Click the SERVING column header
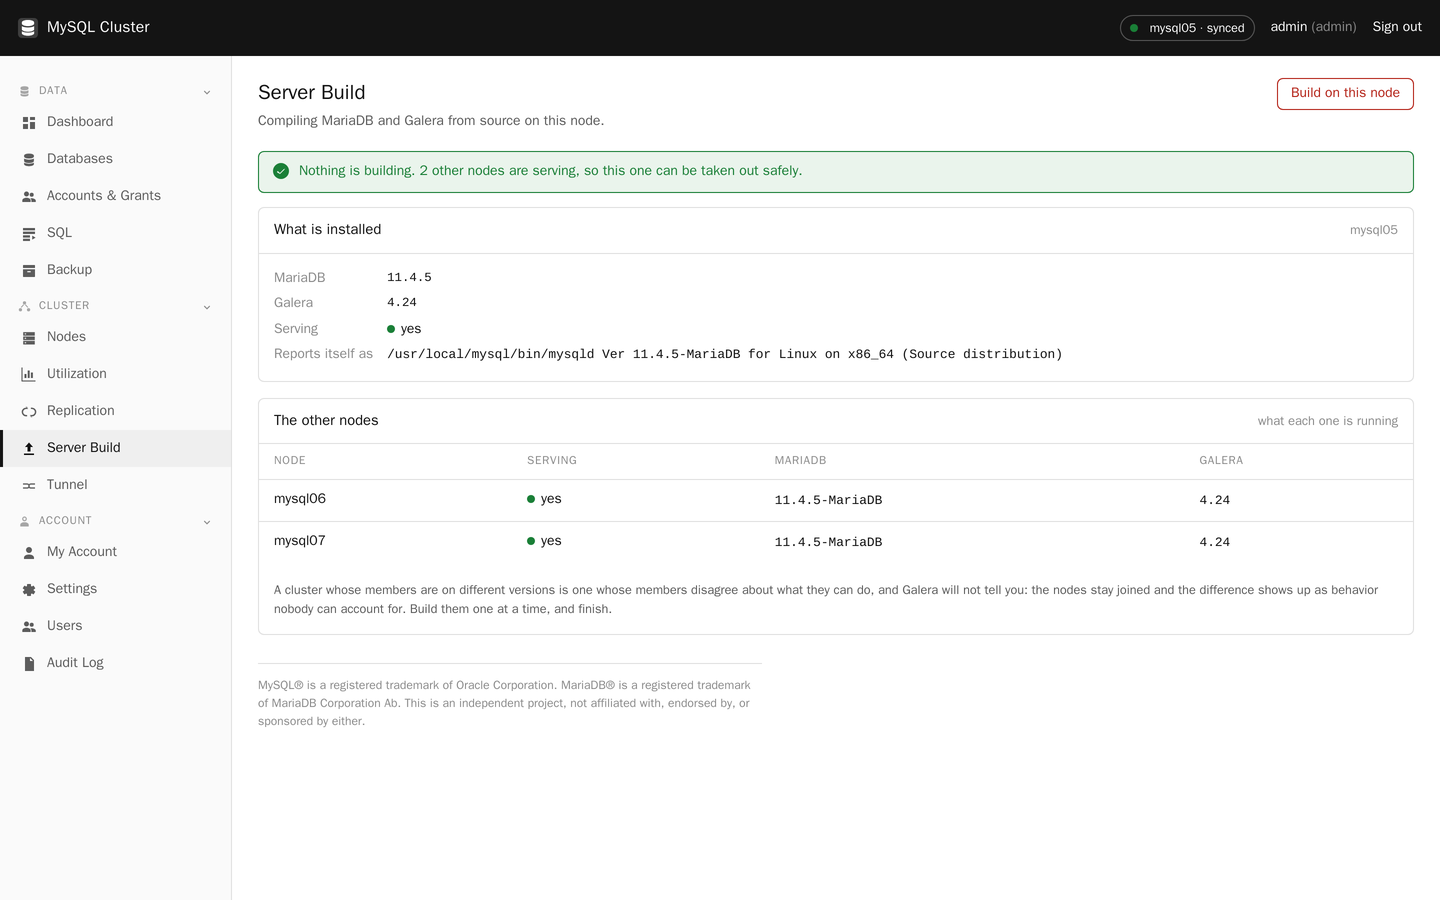The width and height of the screenshot is (1440, 900). tap(552, 461)
